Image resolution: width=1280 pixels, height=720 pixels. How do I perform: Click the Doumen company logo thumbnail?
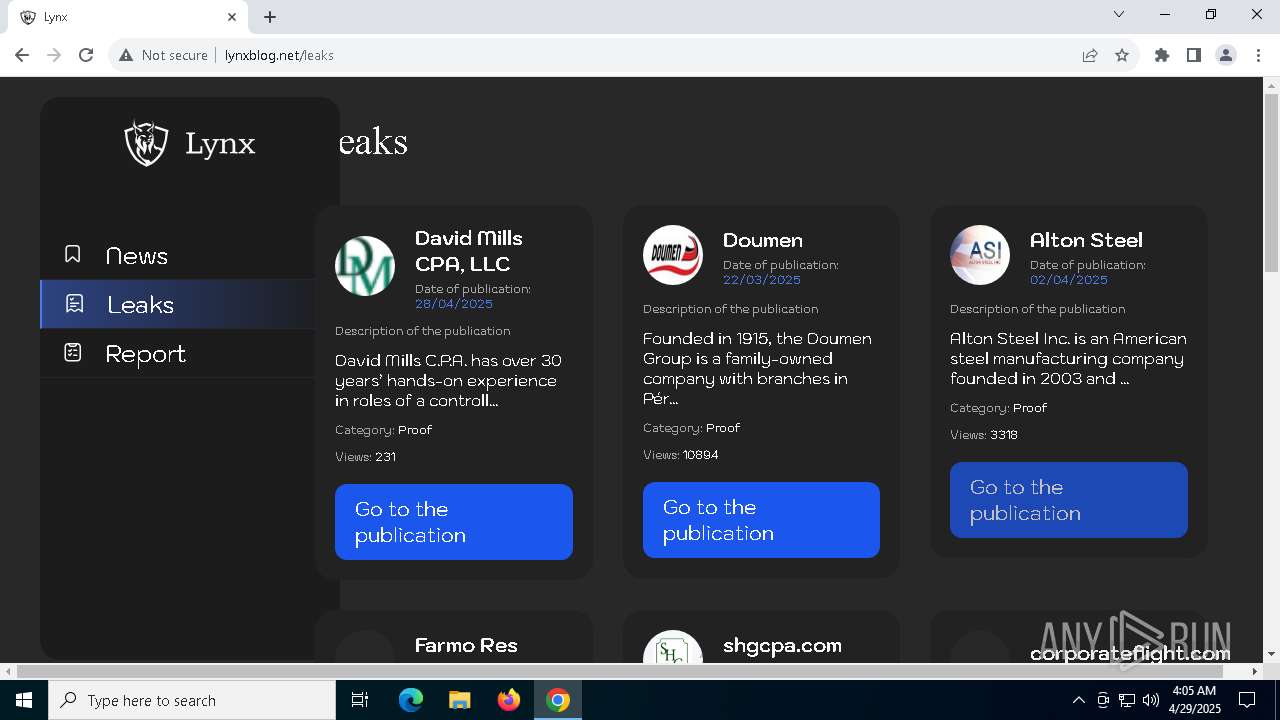point(673,255)
